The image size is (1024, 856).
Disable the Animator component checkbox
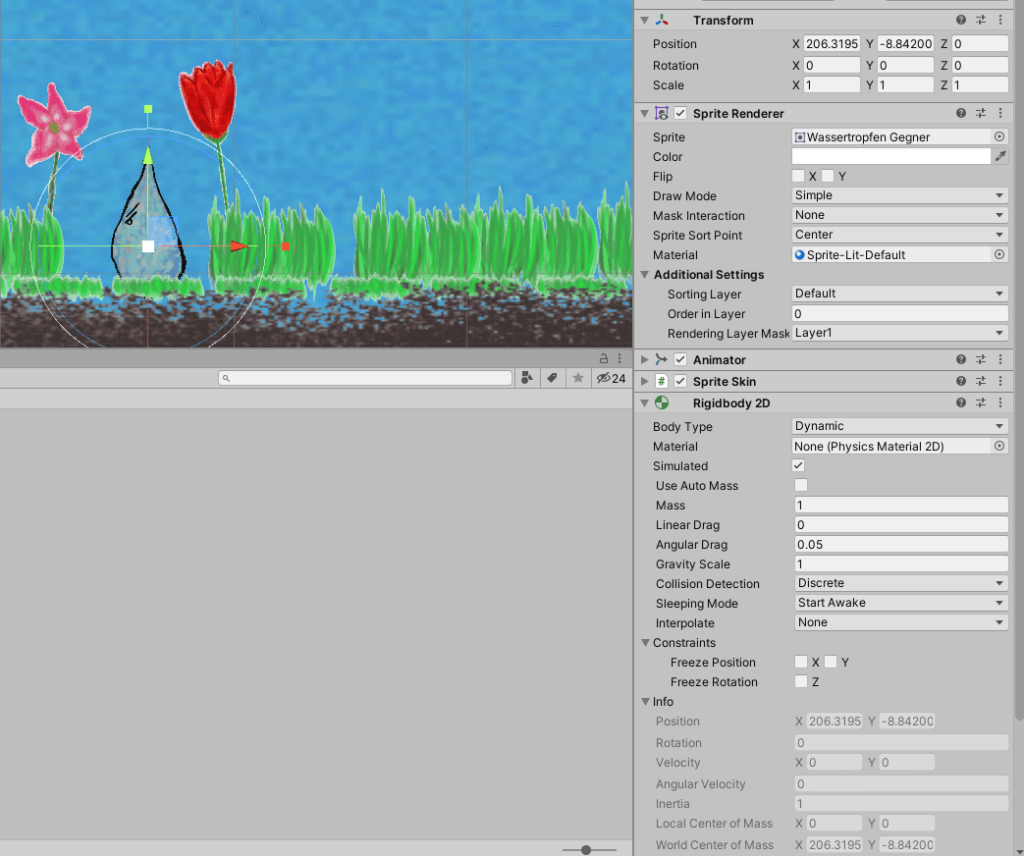680,360
